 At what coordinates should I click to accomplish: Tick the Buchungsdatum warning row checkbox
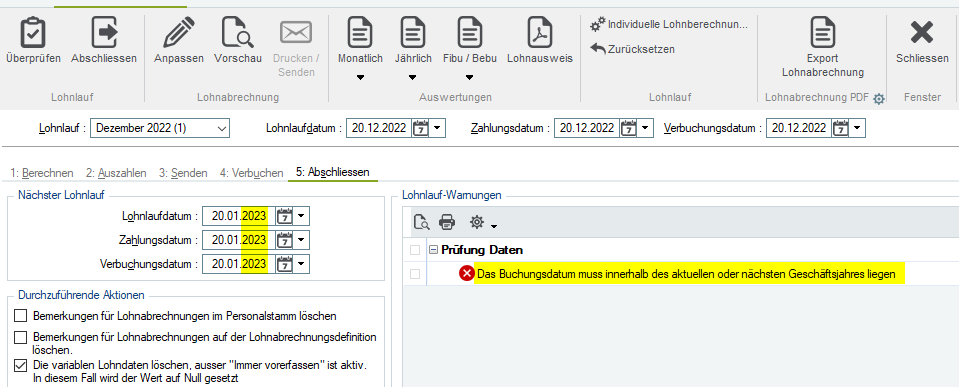[x=415, y=275]
